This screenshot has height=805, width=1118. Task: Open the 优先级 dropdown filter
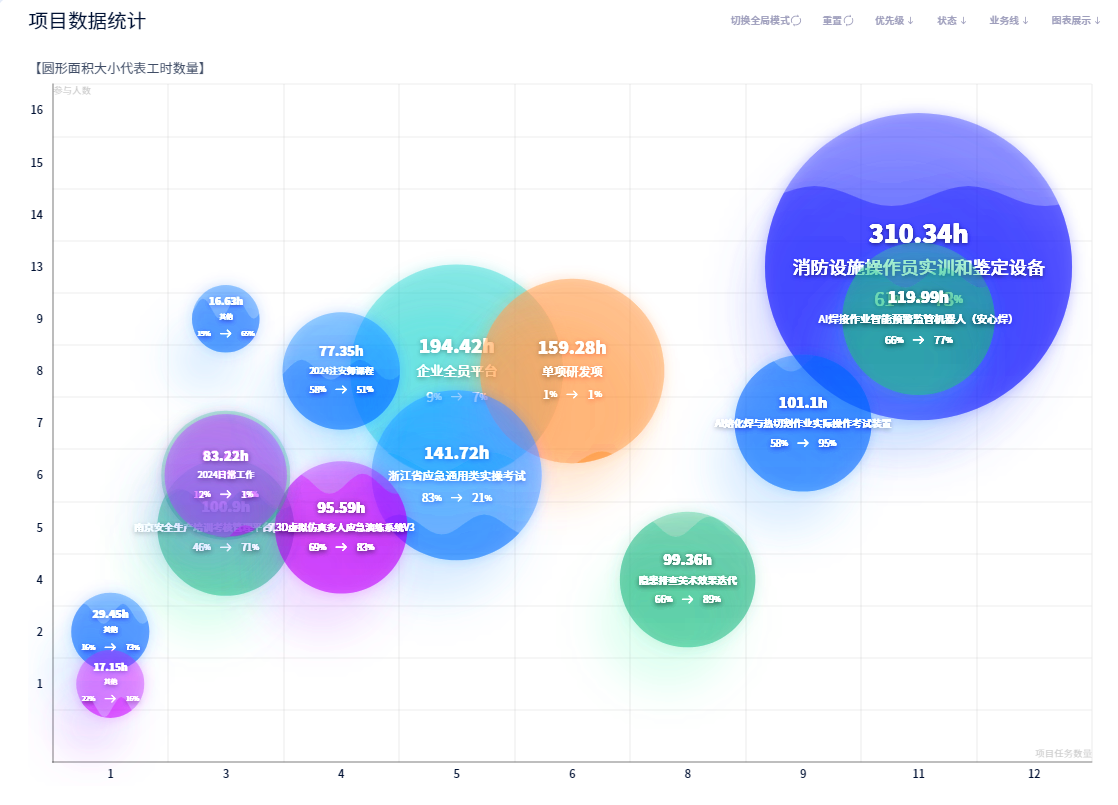click(x=894, y=21)
